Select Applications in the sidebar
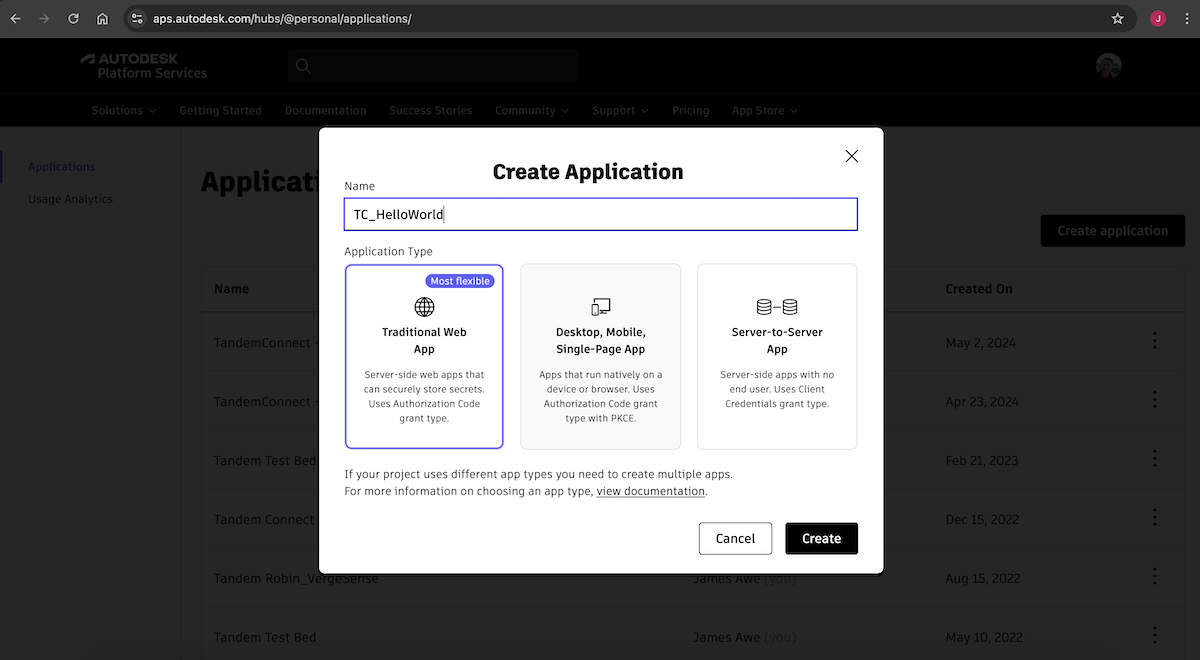This screenshot has width=1200, height=660. tap(62, 167)
